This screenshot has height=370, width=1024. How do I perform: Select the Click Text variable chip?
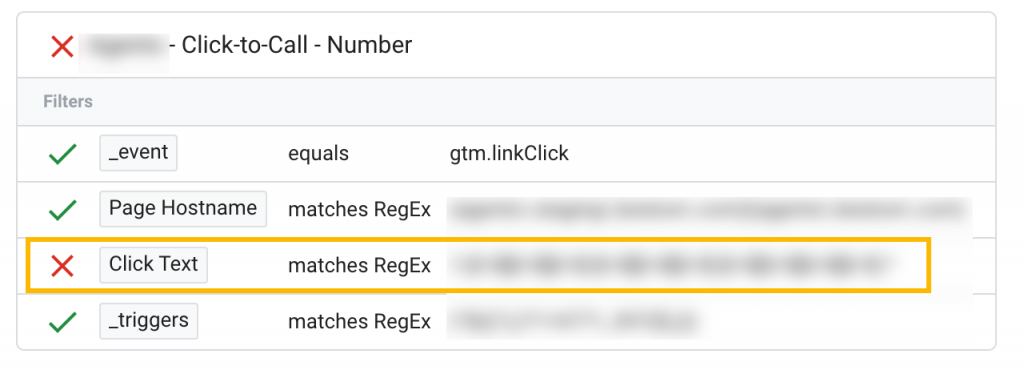point(153,265)
